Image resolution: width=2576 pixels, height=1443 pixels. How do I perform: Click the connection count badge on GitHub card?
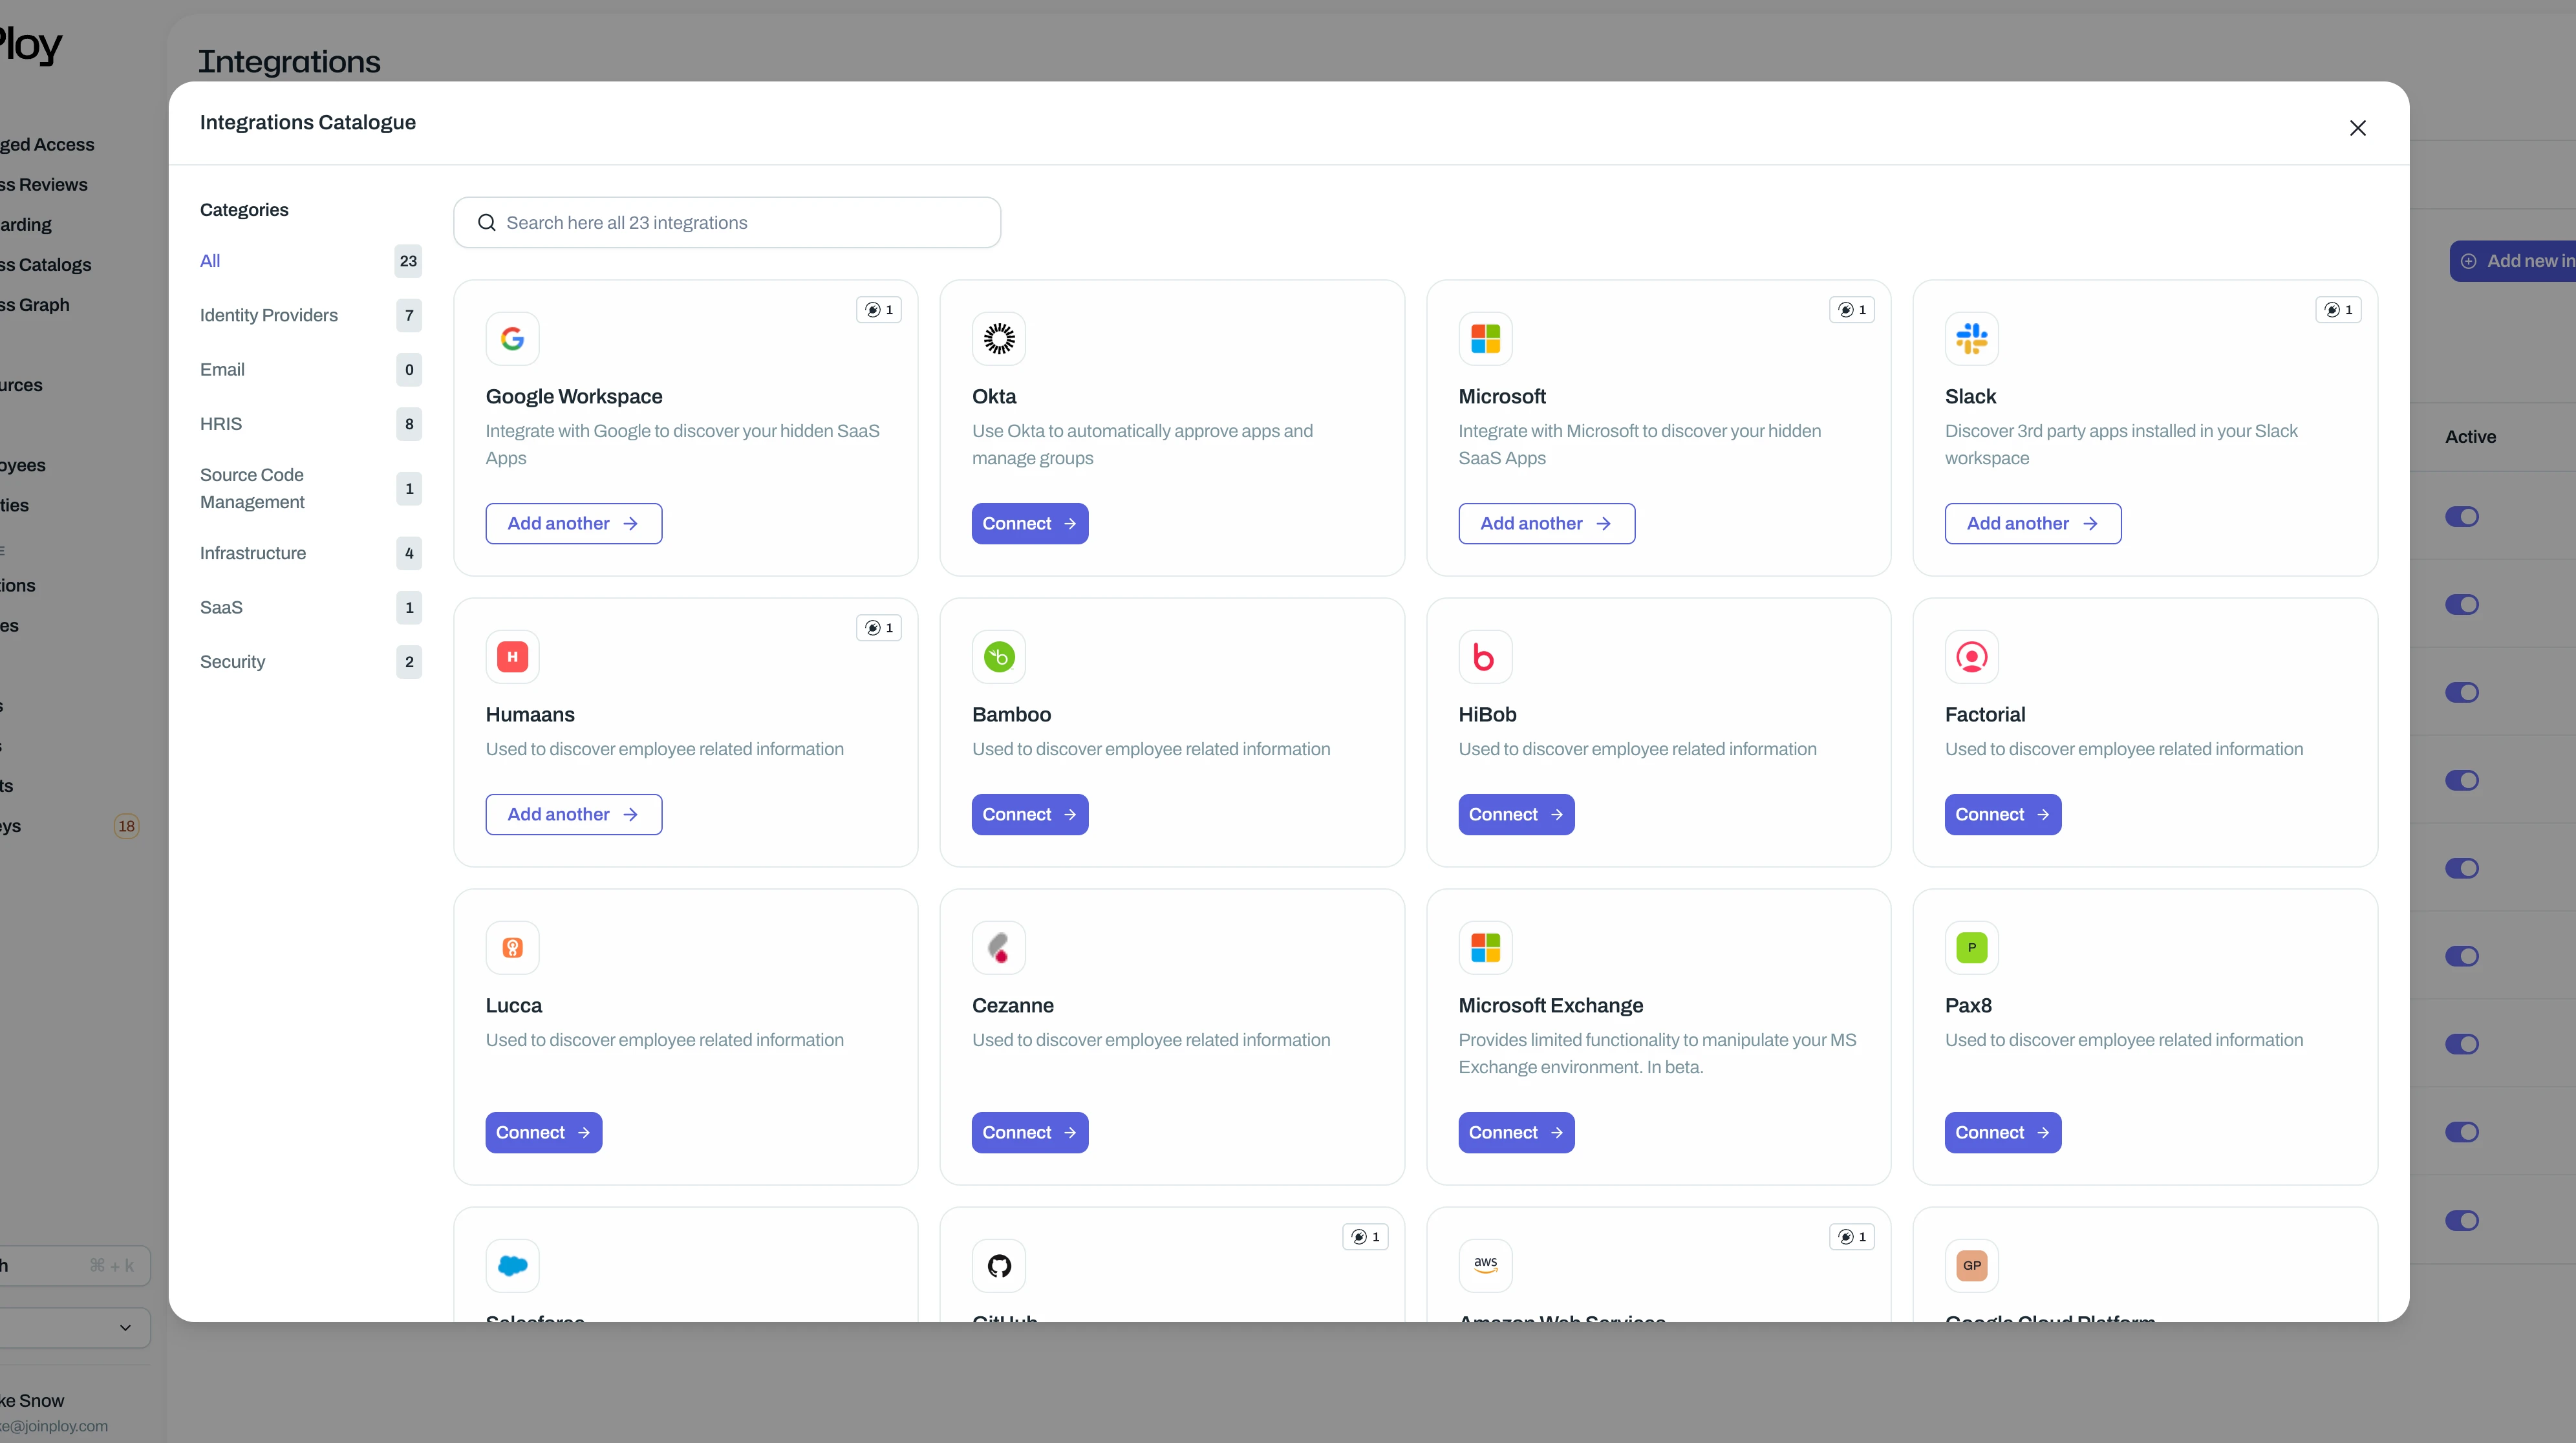coord(1365,1237)
